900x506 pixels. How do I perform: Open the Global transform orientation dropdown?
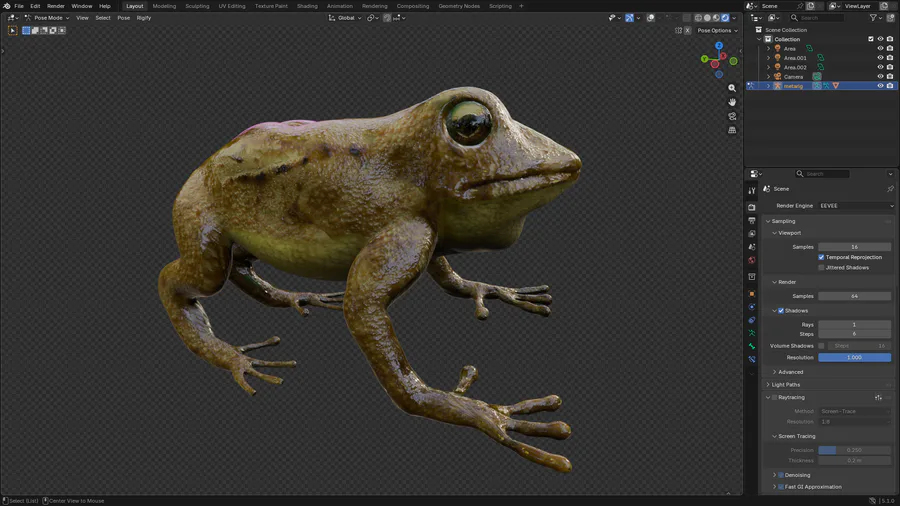(345, 18)
